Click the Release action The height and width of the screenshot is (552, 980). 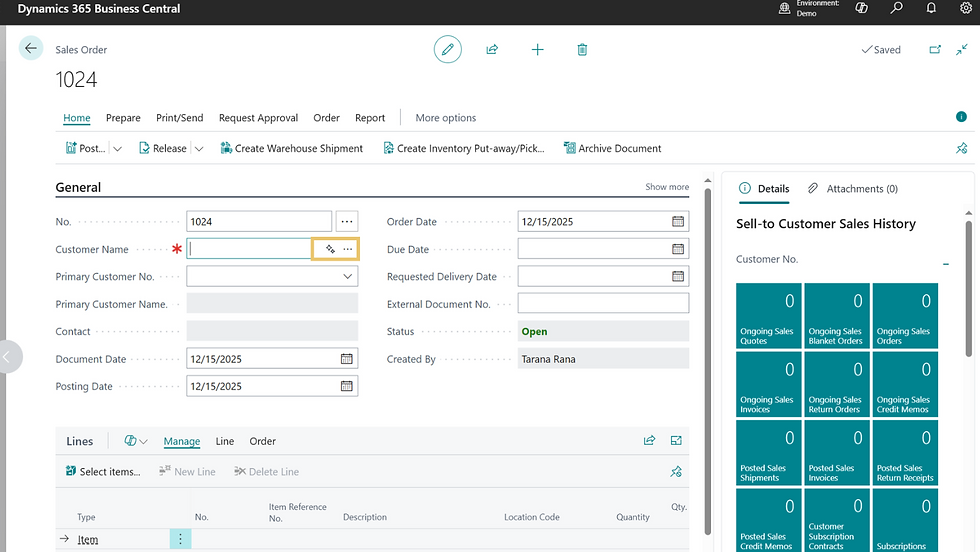tap(162, 148)
